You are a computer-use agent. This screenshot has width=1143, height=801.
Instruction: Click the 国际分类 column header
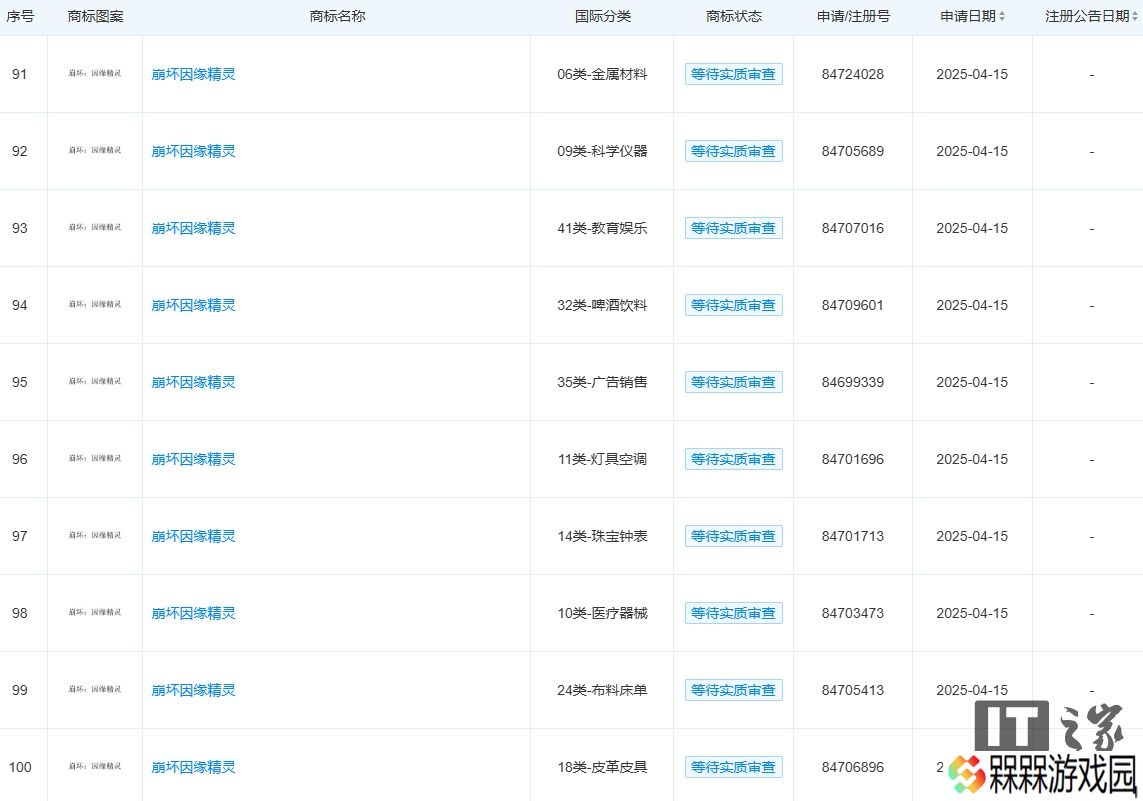603,16
